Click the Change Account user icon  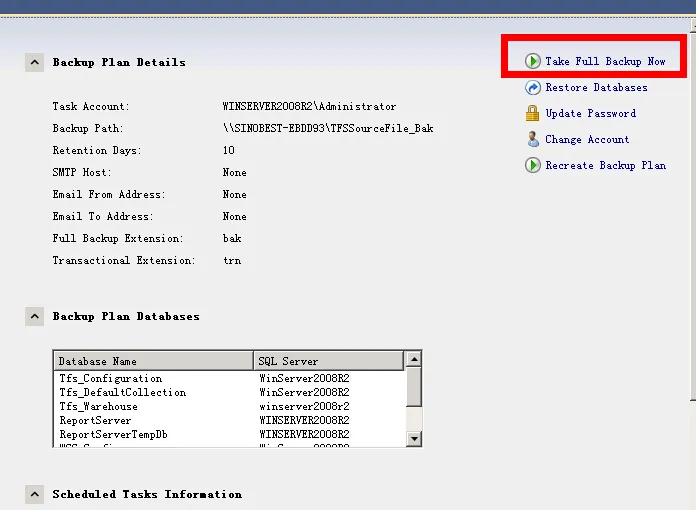pyautogui.click(x=533, y=140)
